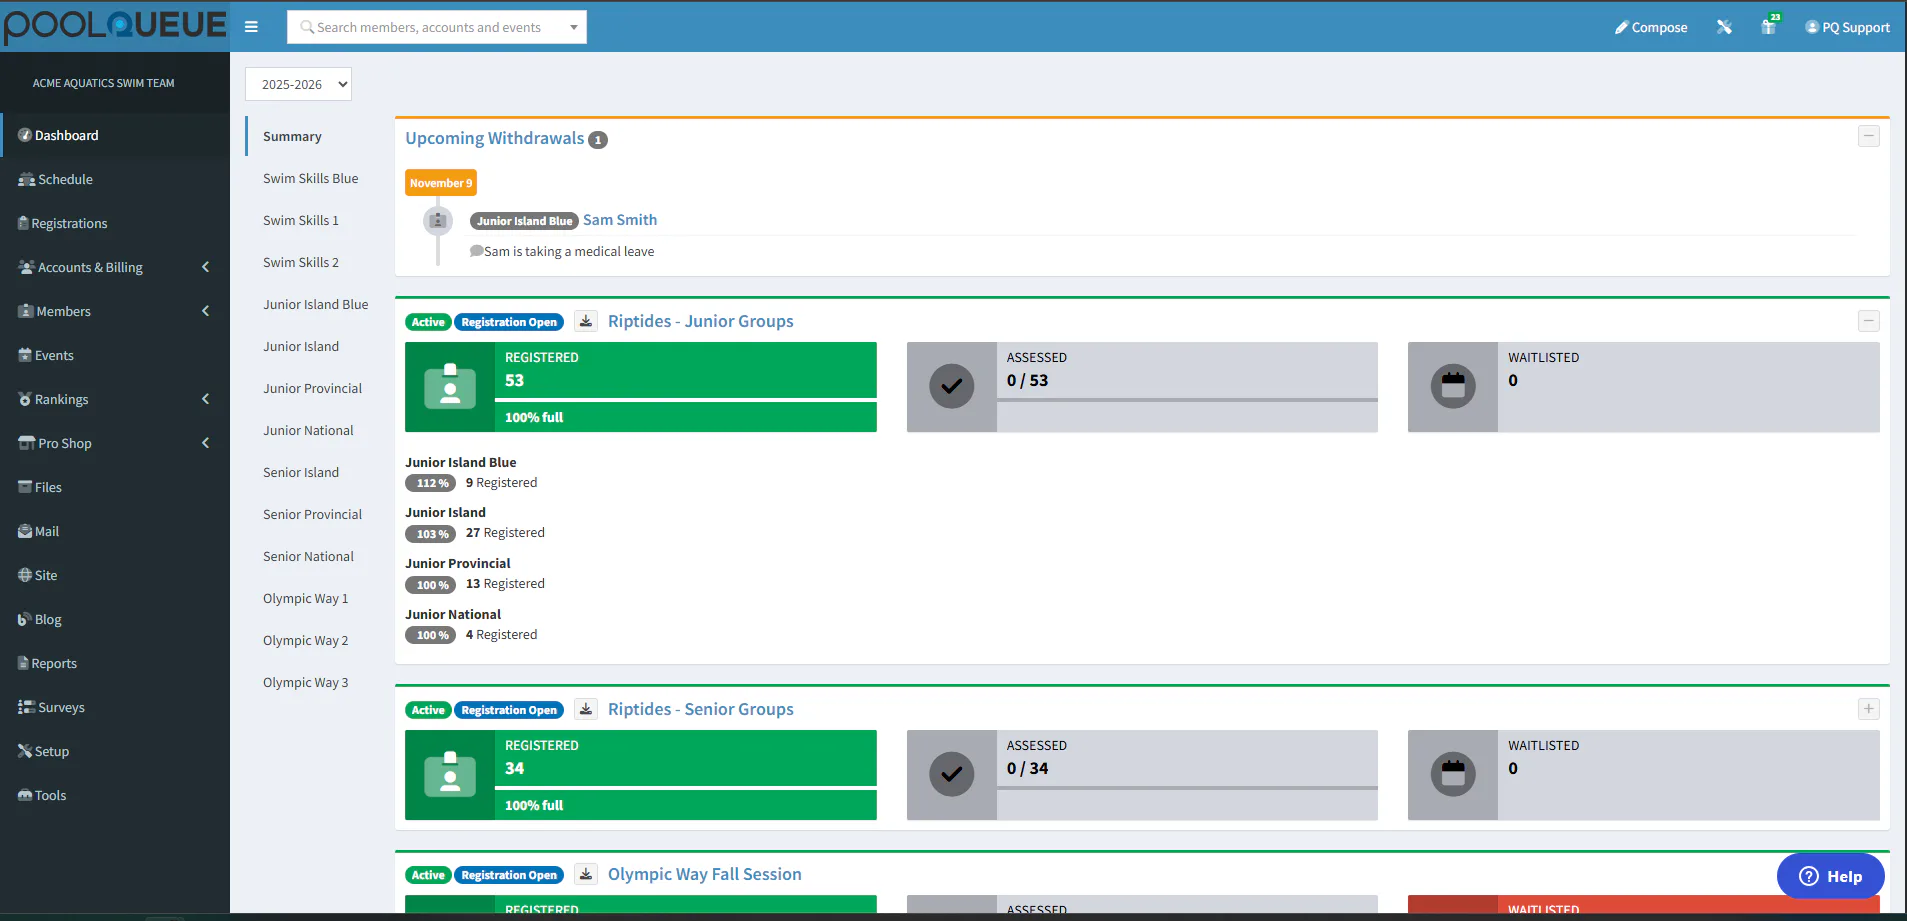Image resolution: width=1907 pixels, height=921 pixels.
Task: Download Riptides - Junior Groups registrations
Action: click(586, 321)
